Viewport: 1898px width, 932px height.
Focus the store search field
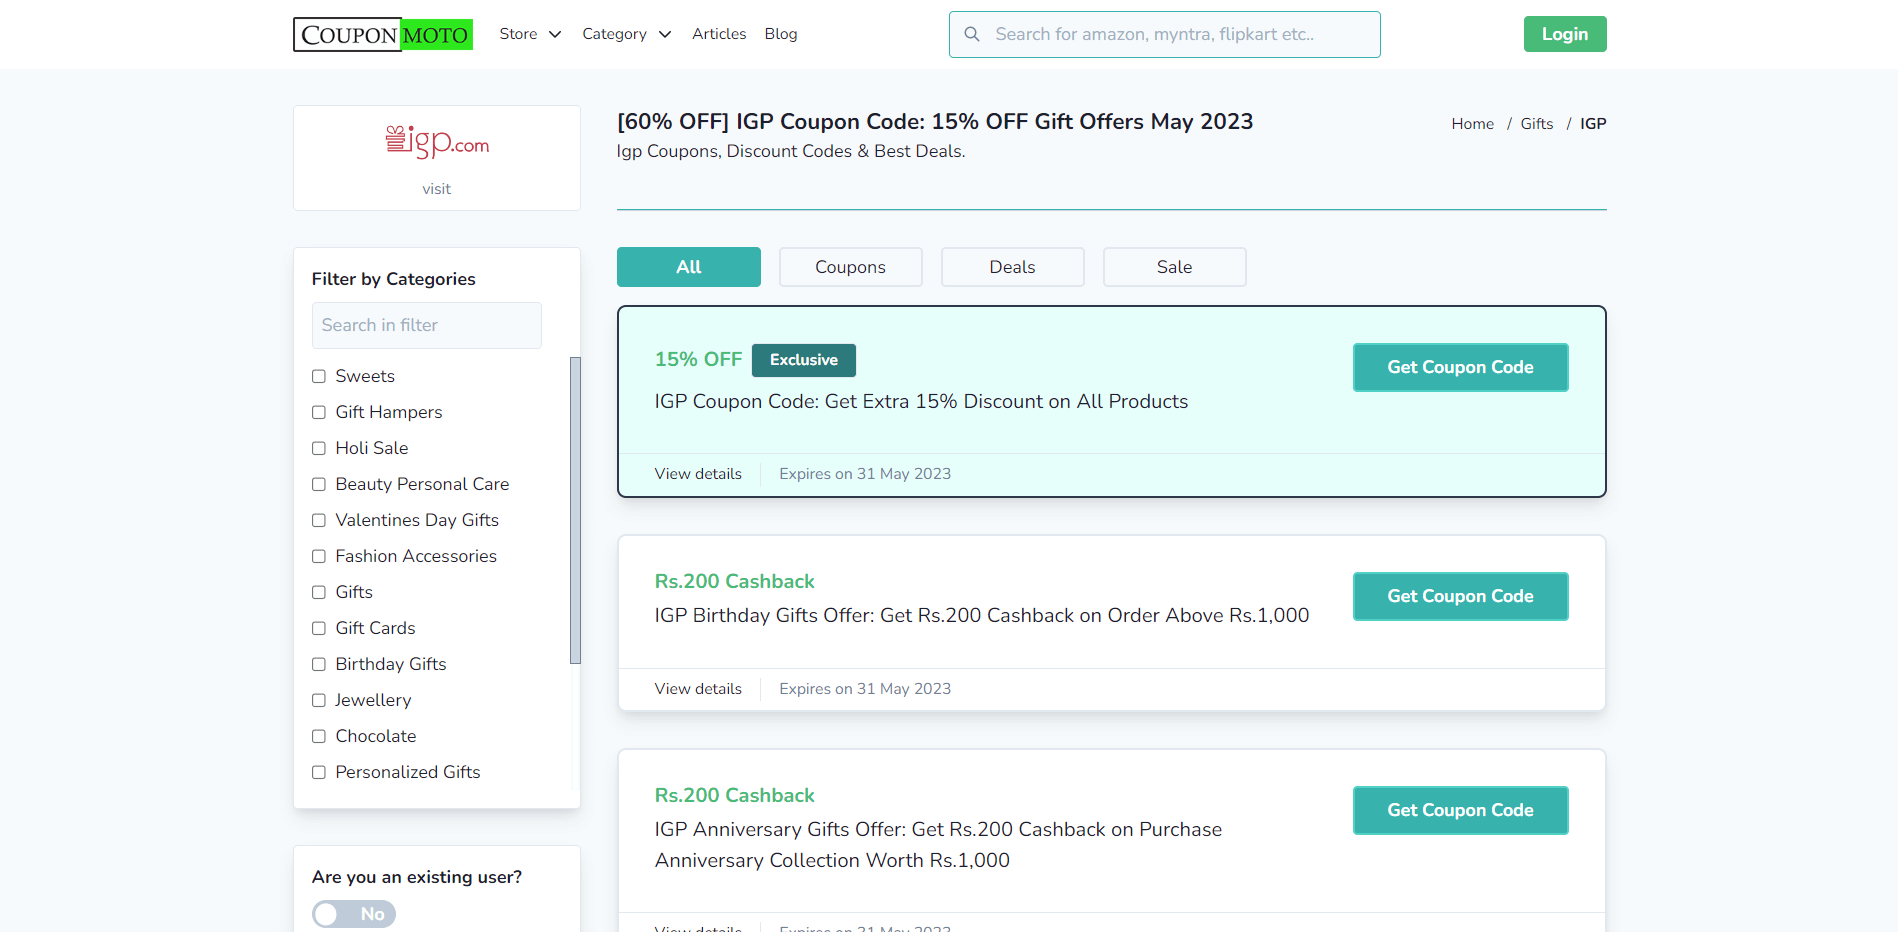pyautogui.click(x=1164, y=34)
